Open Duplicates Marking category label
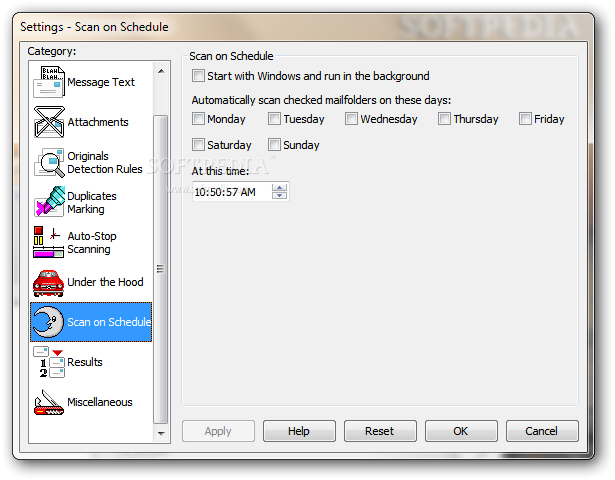Viewport: 615px width, 480px height. click(92, 202)
